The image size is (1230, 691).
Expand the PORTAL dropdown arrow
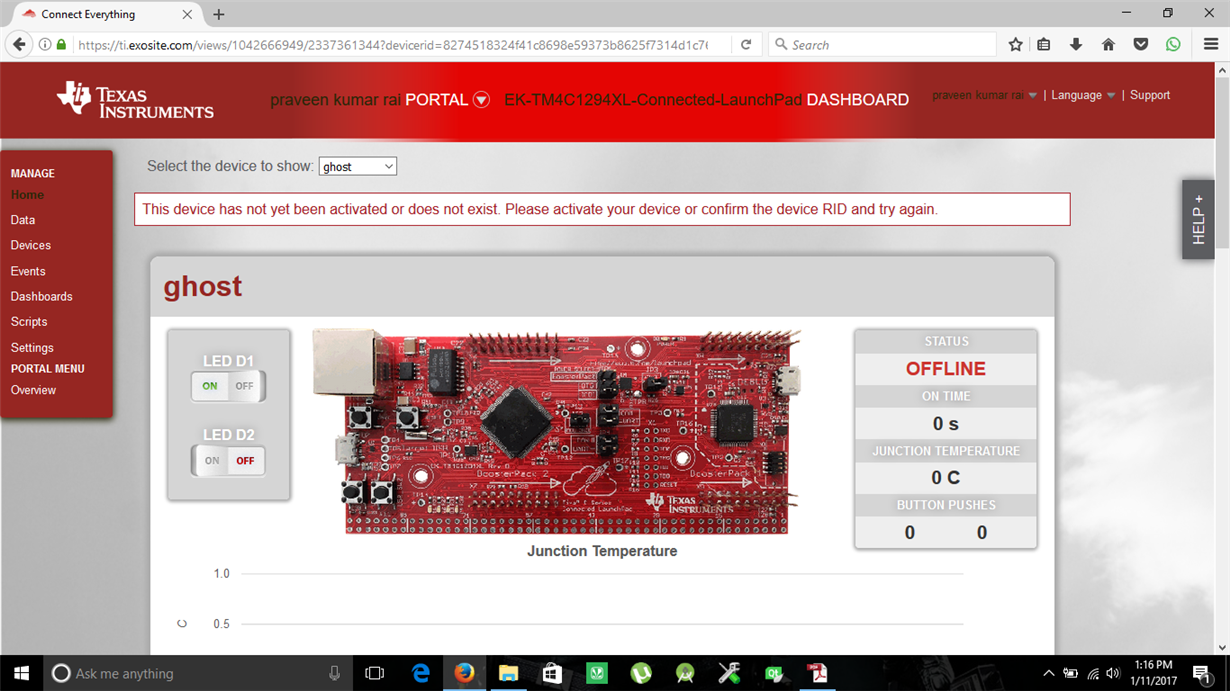point(481,100)
